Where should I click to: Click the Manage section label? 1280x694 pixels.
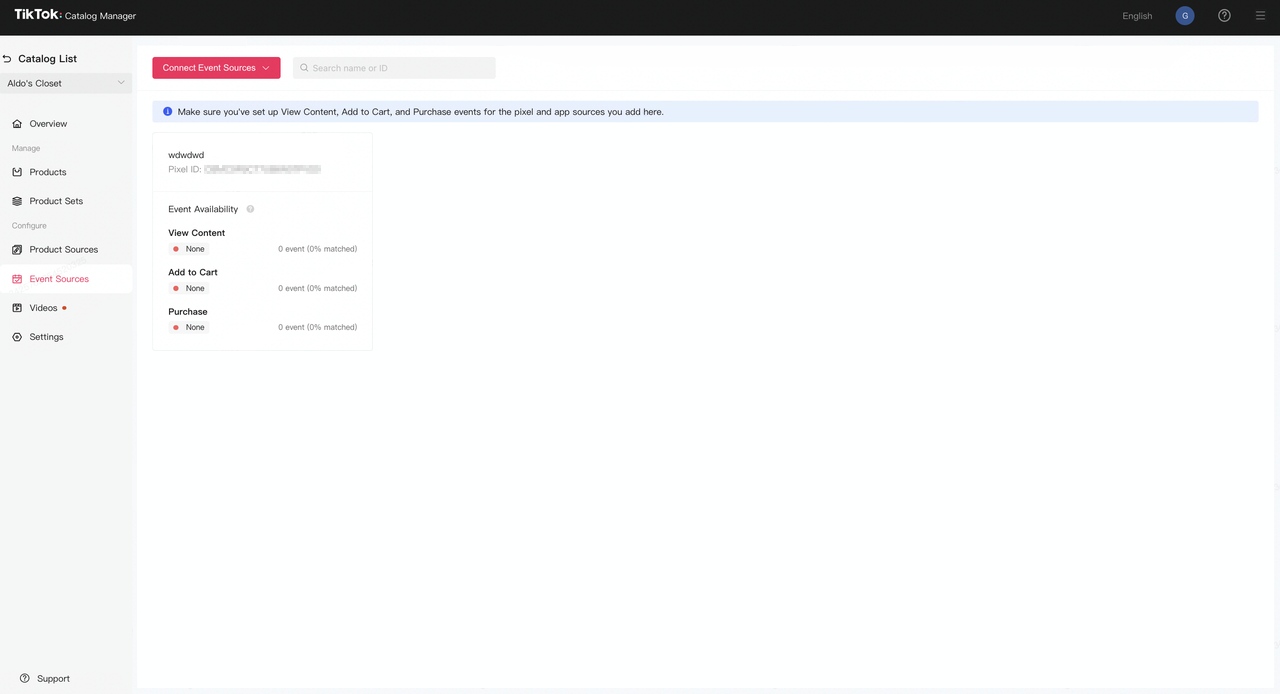[26, 148]
